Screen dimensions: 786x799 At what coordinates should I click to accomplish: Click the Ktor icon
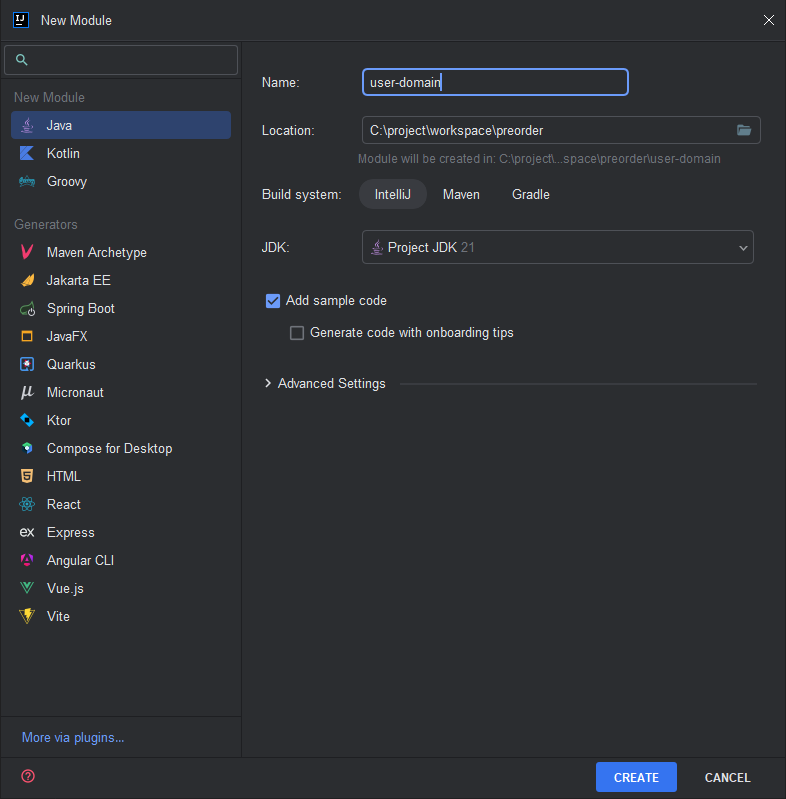27,420
